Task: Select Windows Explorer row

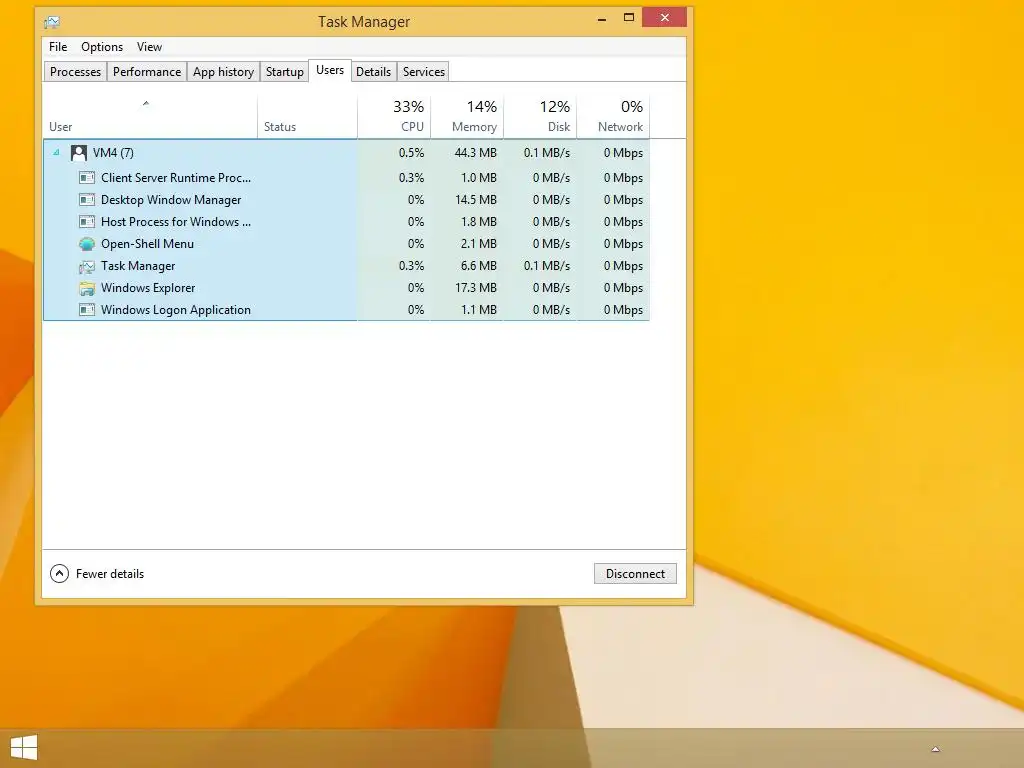Action: (346, 288)
